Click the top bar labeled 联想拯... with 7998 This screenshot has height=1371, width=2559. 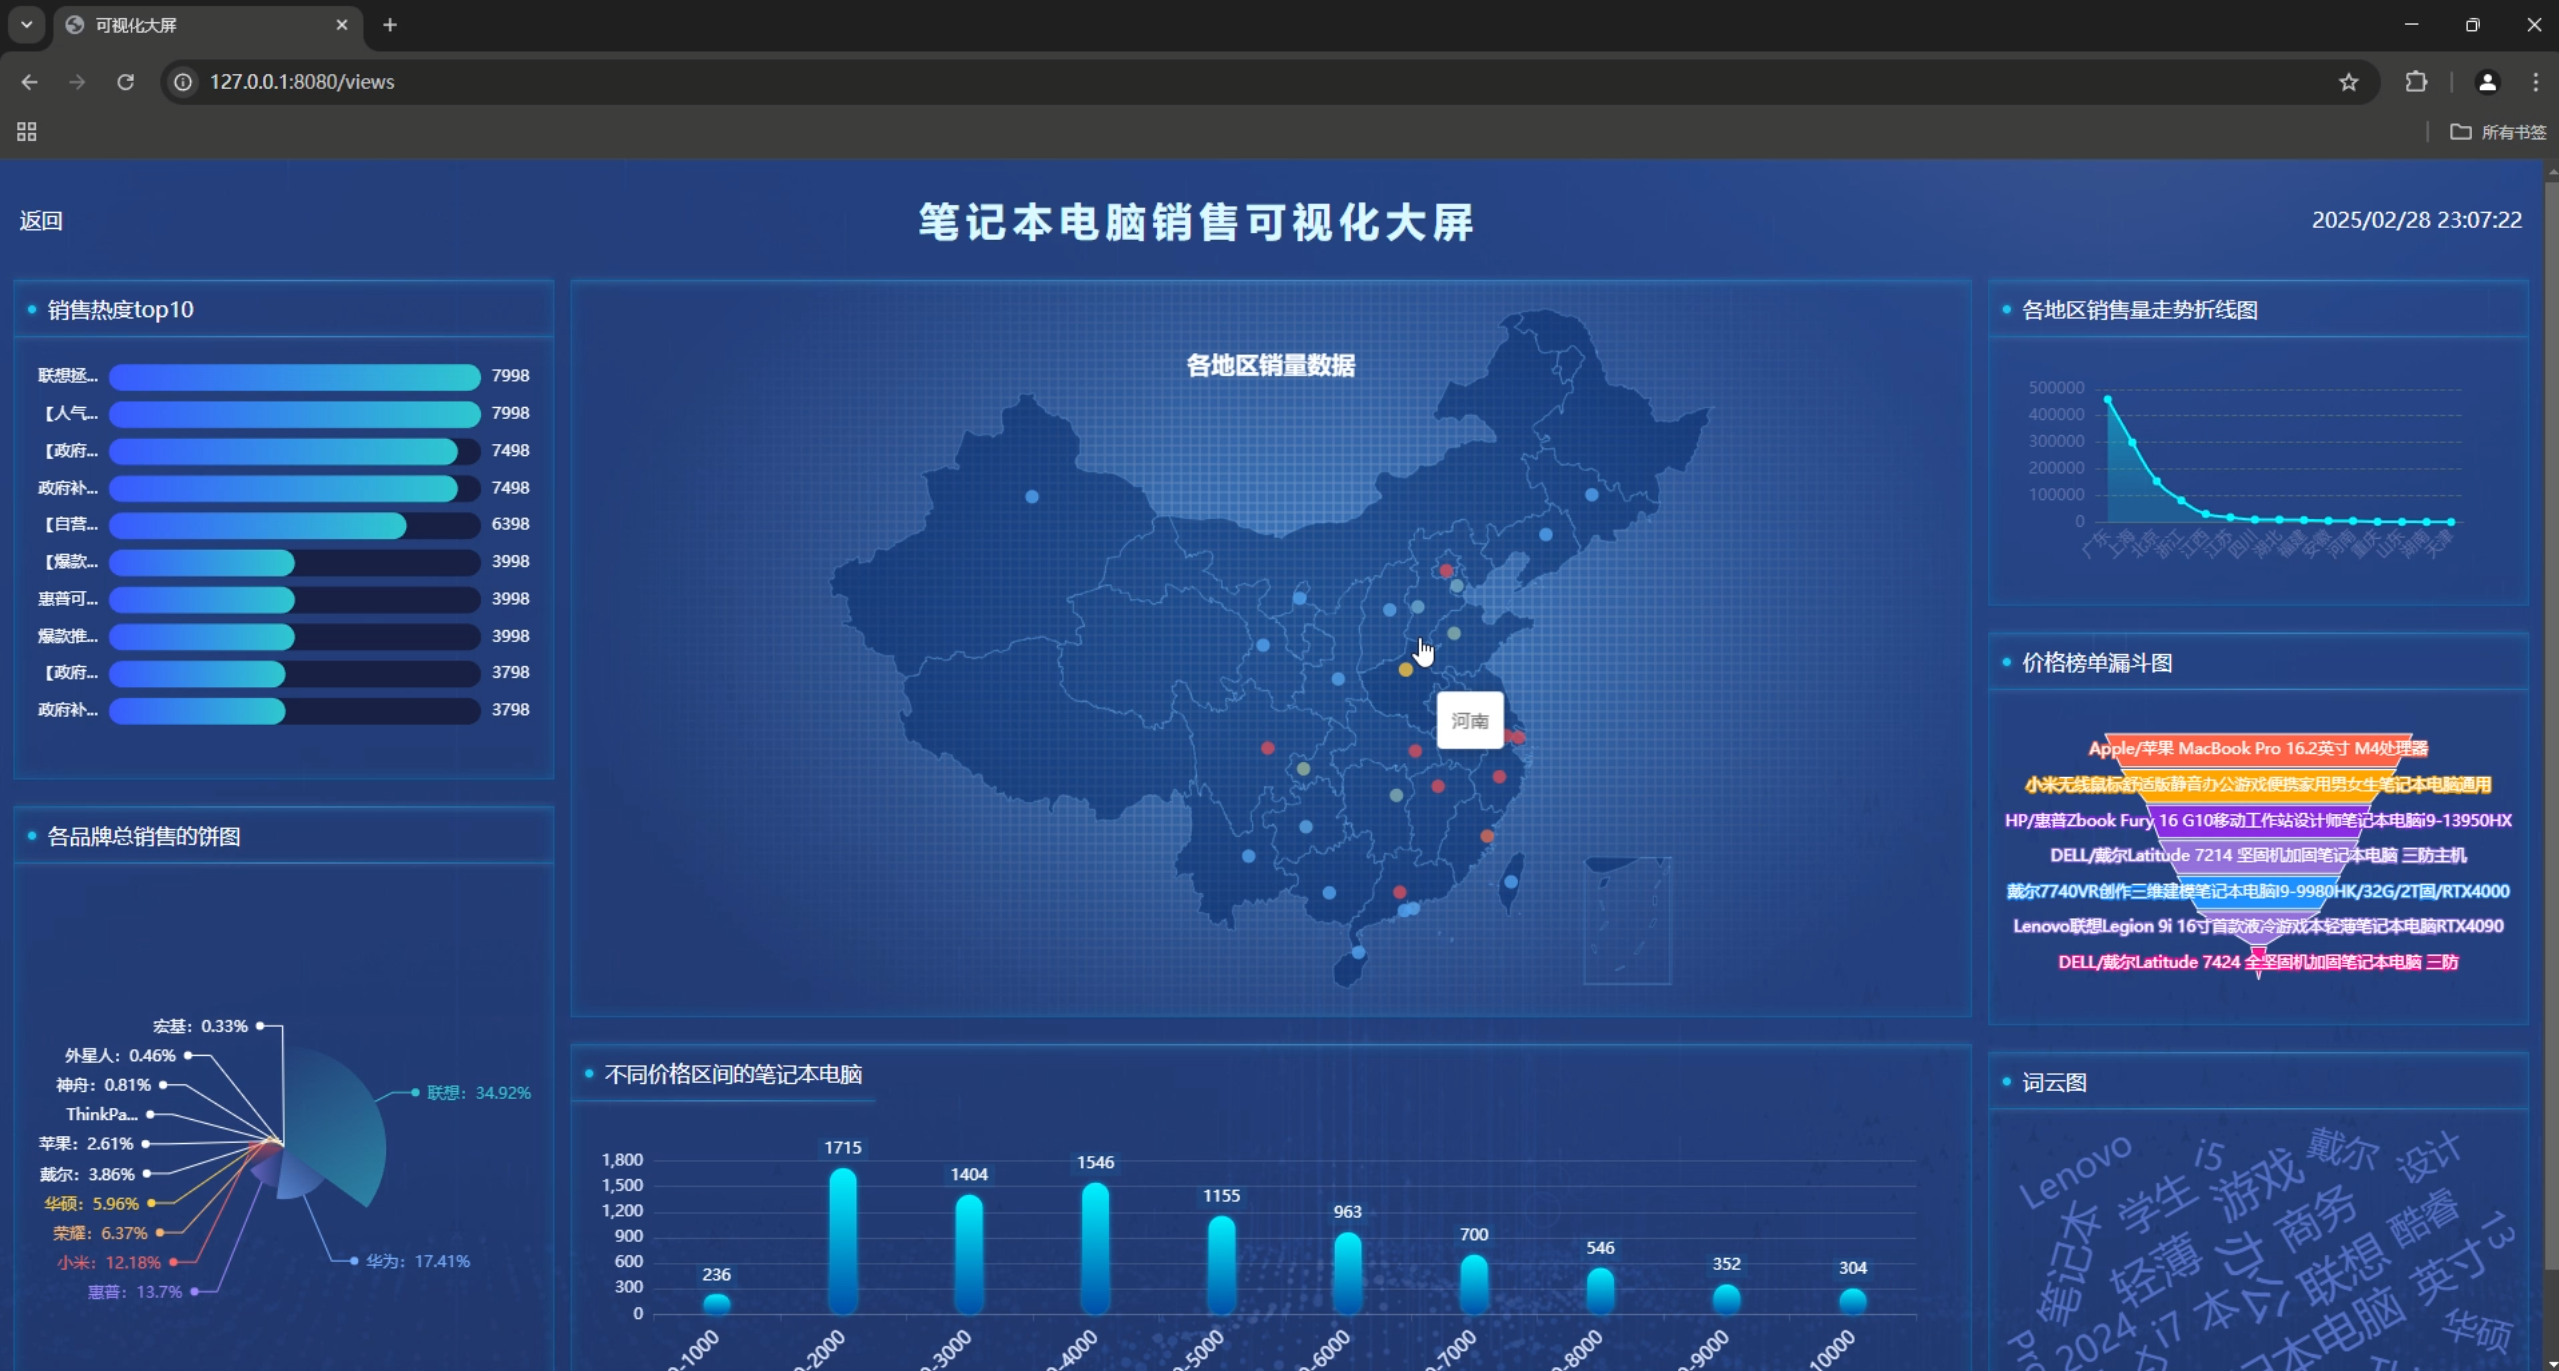pos(295,377)
